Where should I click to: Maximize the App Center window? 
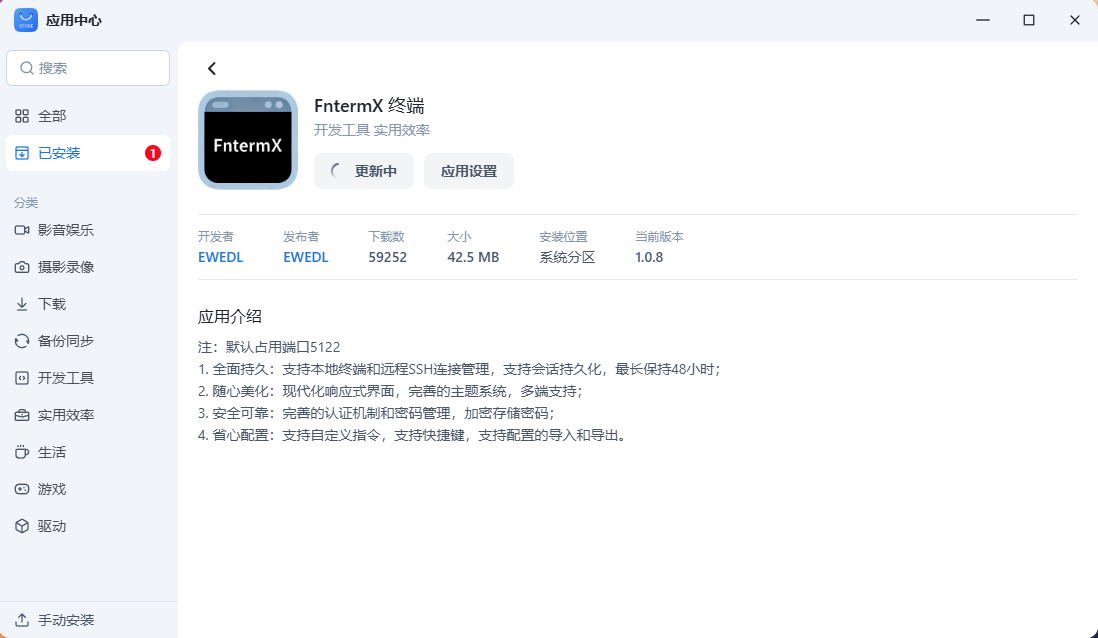coord(1029,20)
